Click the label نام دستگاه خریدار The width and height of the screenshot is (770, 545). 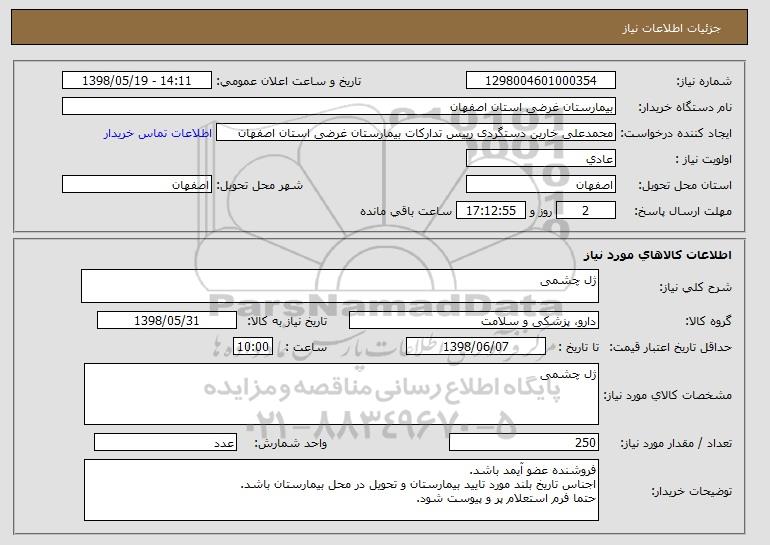click(x=685, y=107)
